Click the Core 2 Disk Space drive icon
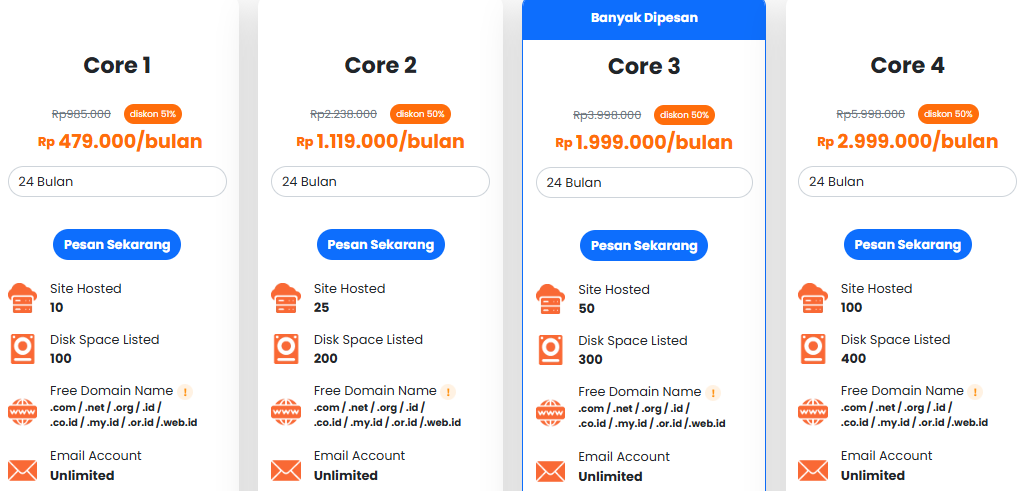1026x491 pixels. [x=285, y=348]
